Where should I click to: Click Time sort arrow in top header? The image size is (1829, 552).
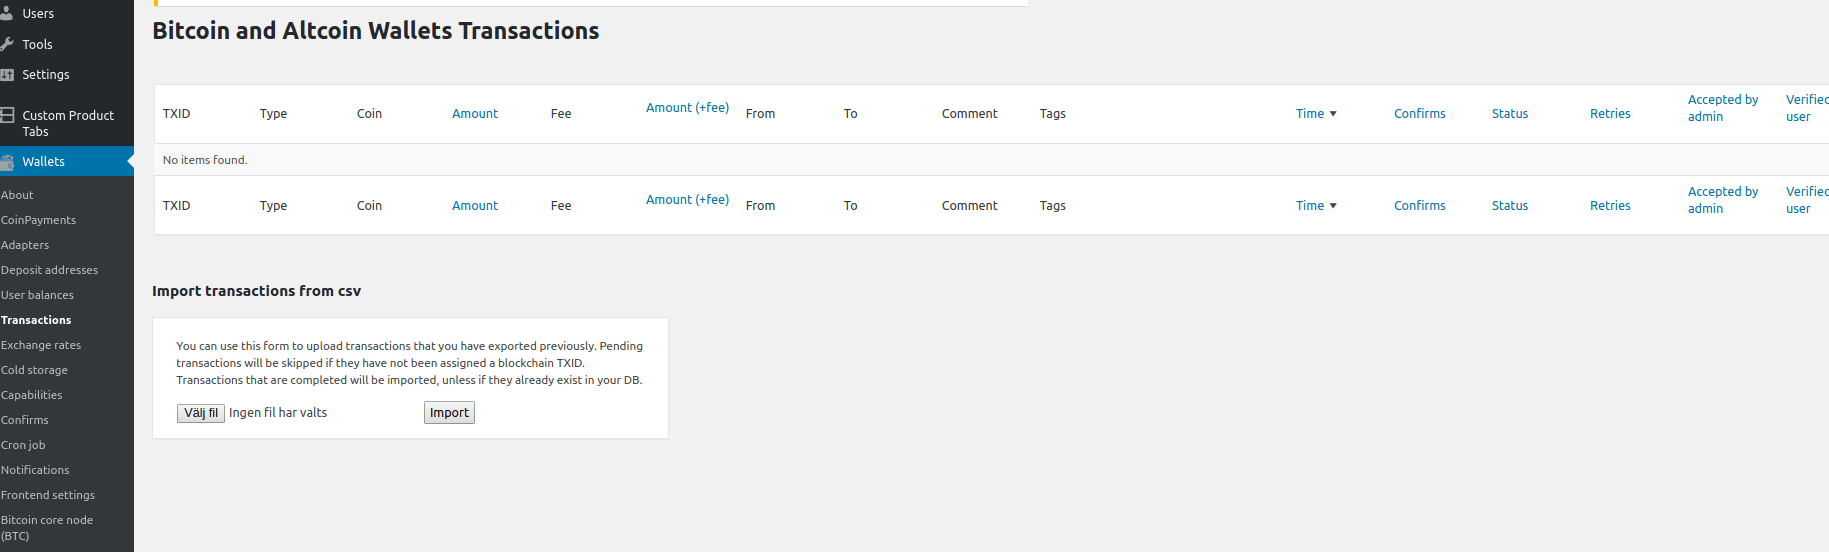click(x=1333, y=114)
